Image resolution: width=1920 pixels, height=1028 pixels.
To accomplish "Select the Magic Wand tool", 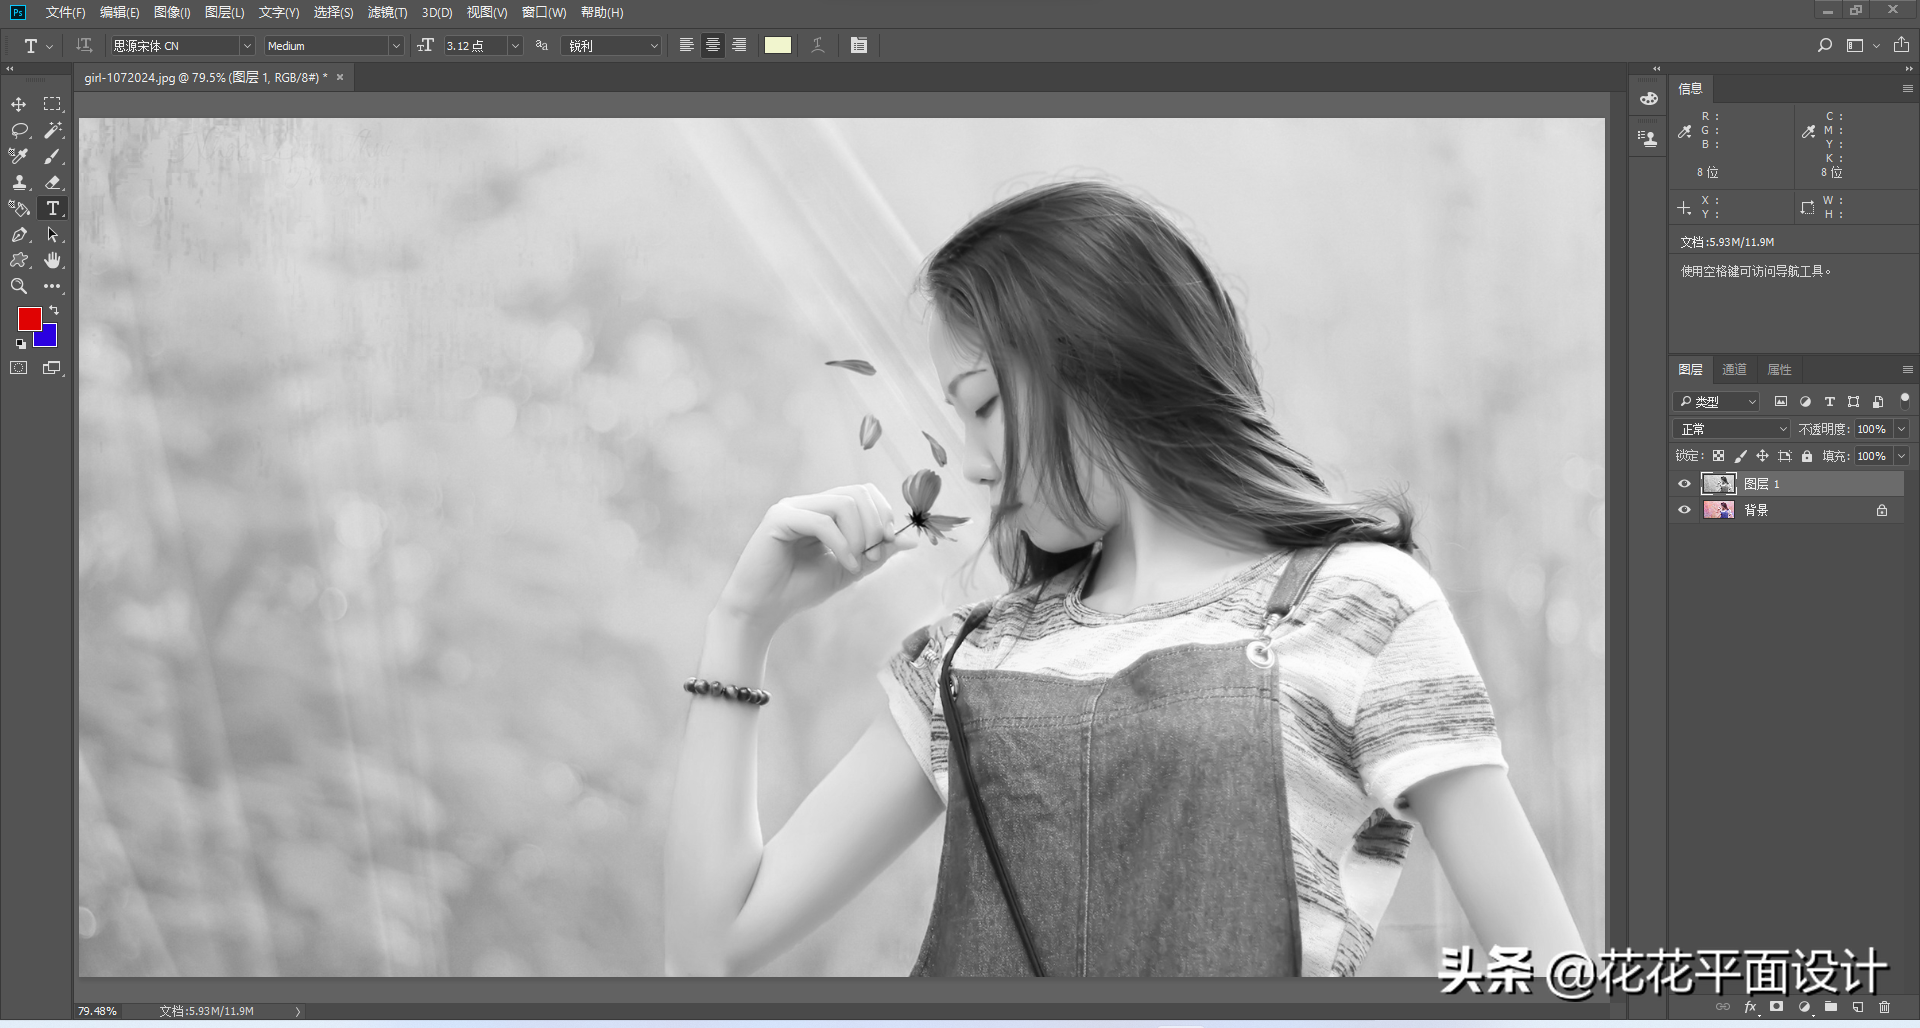I will click(x=52, y=130).
